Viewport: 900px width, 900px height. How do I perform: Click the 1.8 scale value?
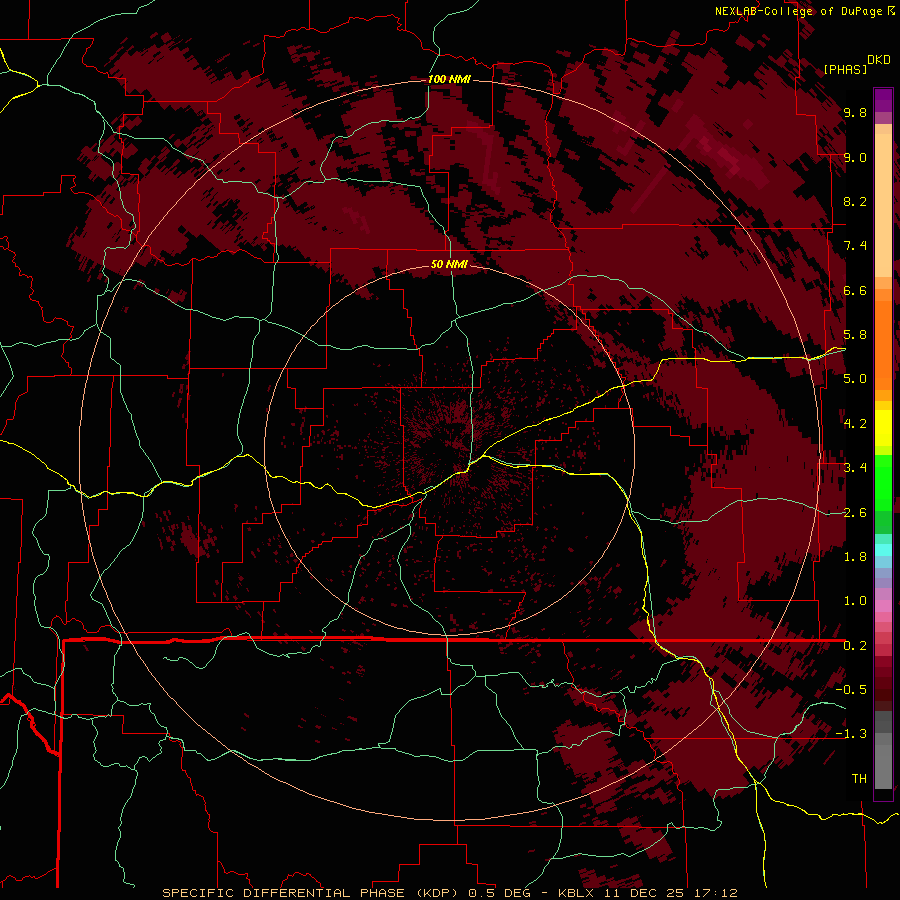[855, 557]
